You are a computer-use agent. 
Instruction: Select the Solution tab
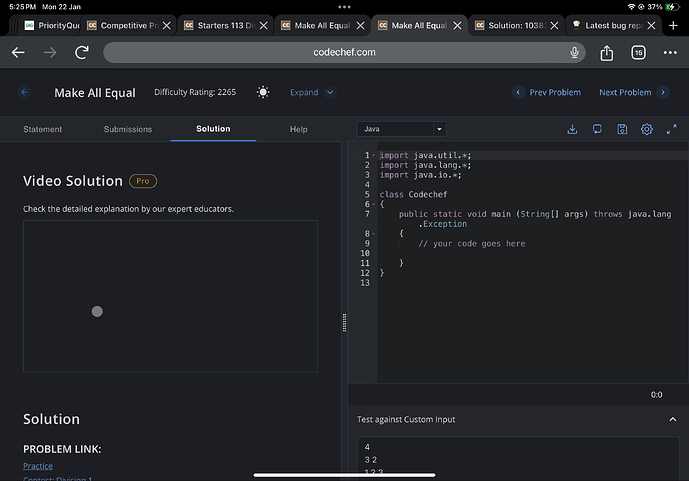click(213, 129)
